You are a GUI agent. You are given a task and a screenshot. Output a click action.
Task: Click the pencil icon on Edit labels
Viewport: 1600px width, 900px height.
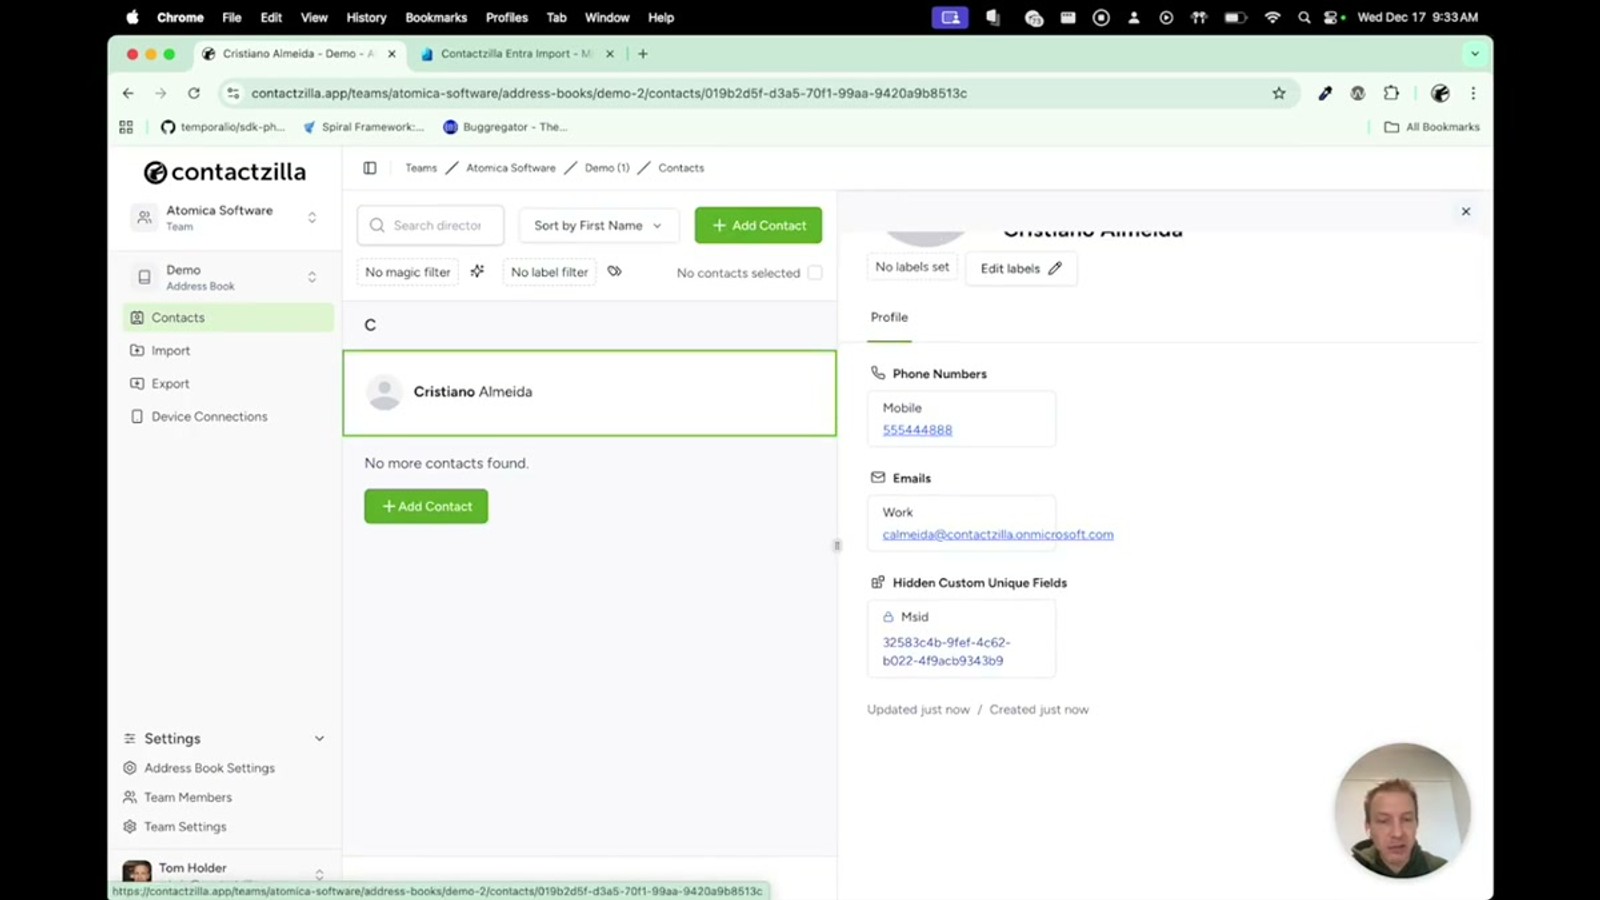pos(1055,268)
